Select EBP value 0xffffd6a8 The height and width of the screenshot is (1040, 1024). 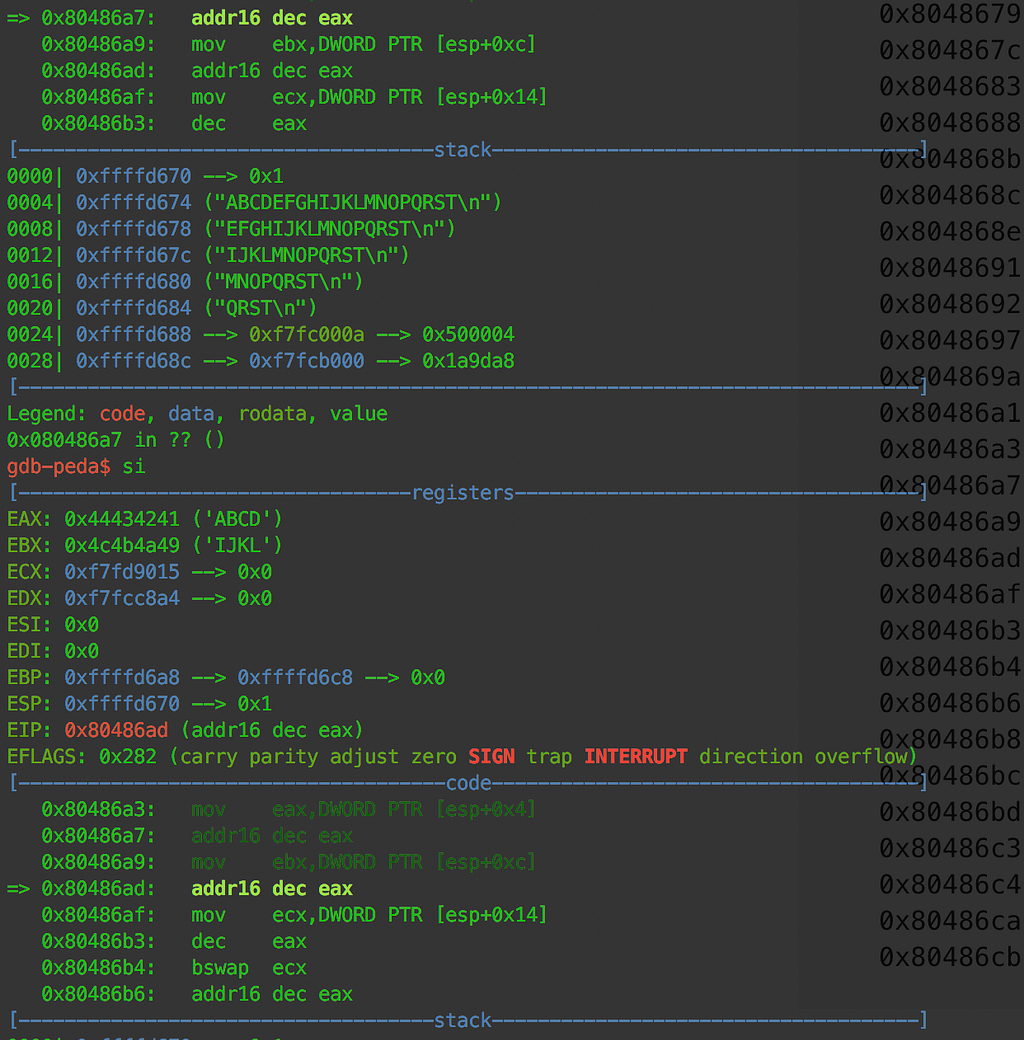(x=122, y=677)
